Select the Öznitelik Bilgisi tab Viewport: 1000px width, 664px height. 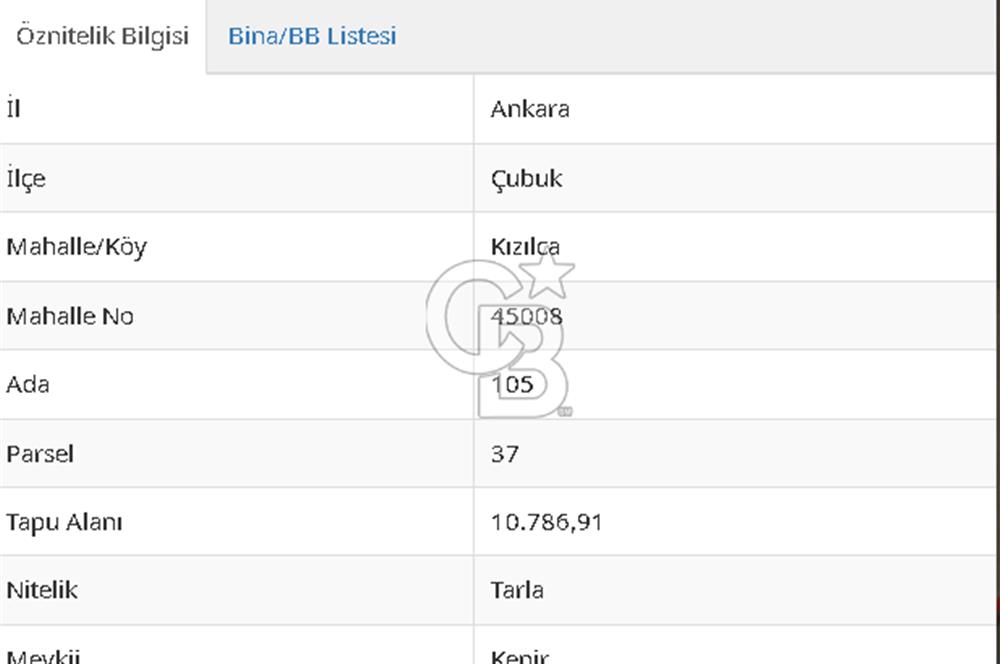102,36
